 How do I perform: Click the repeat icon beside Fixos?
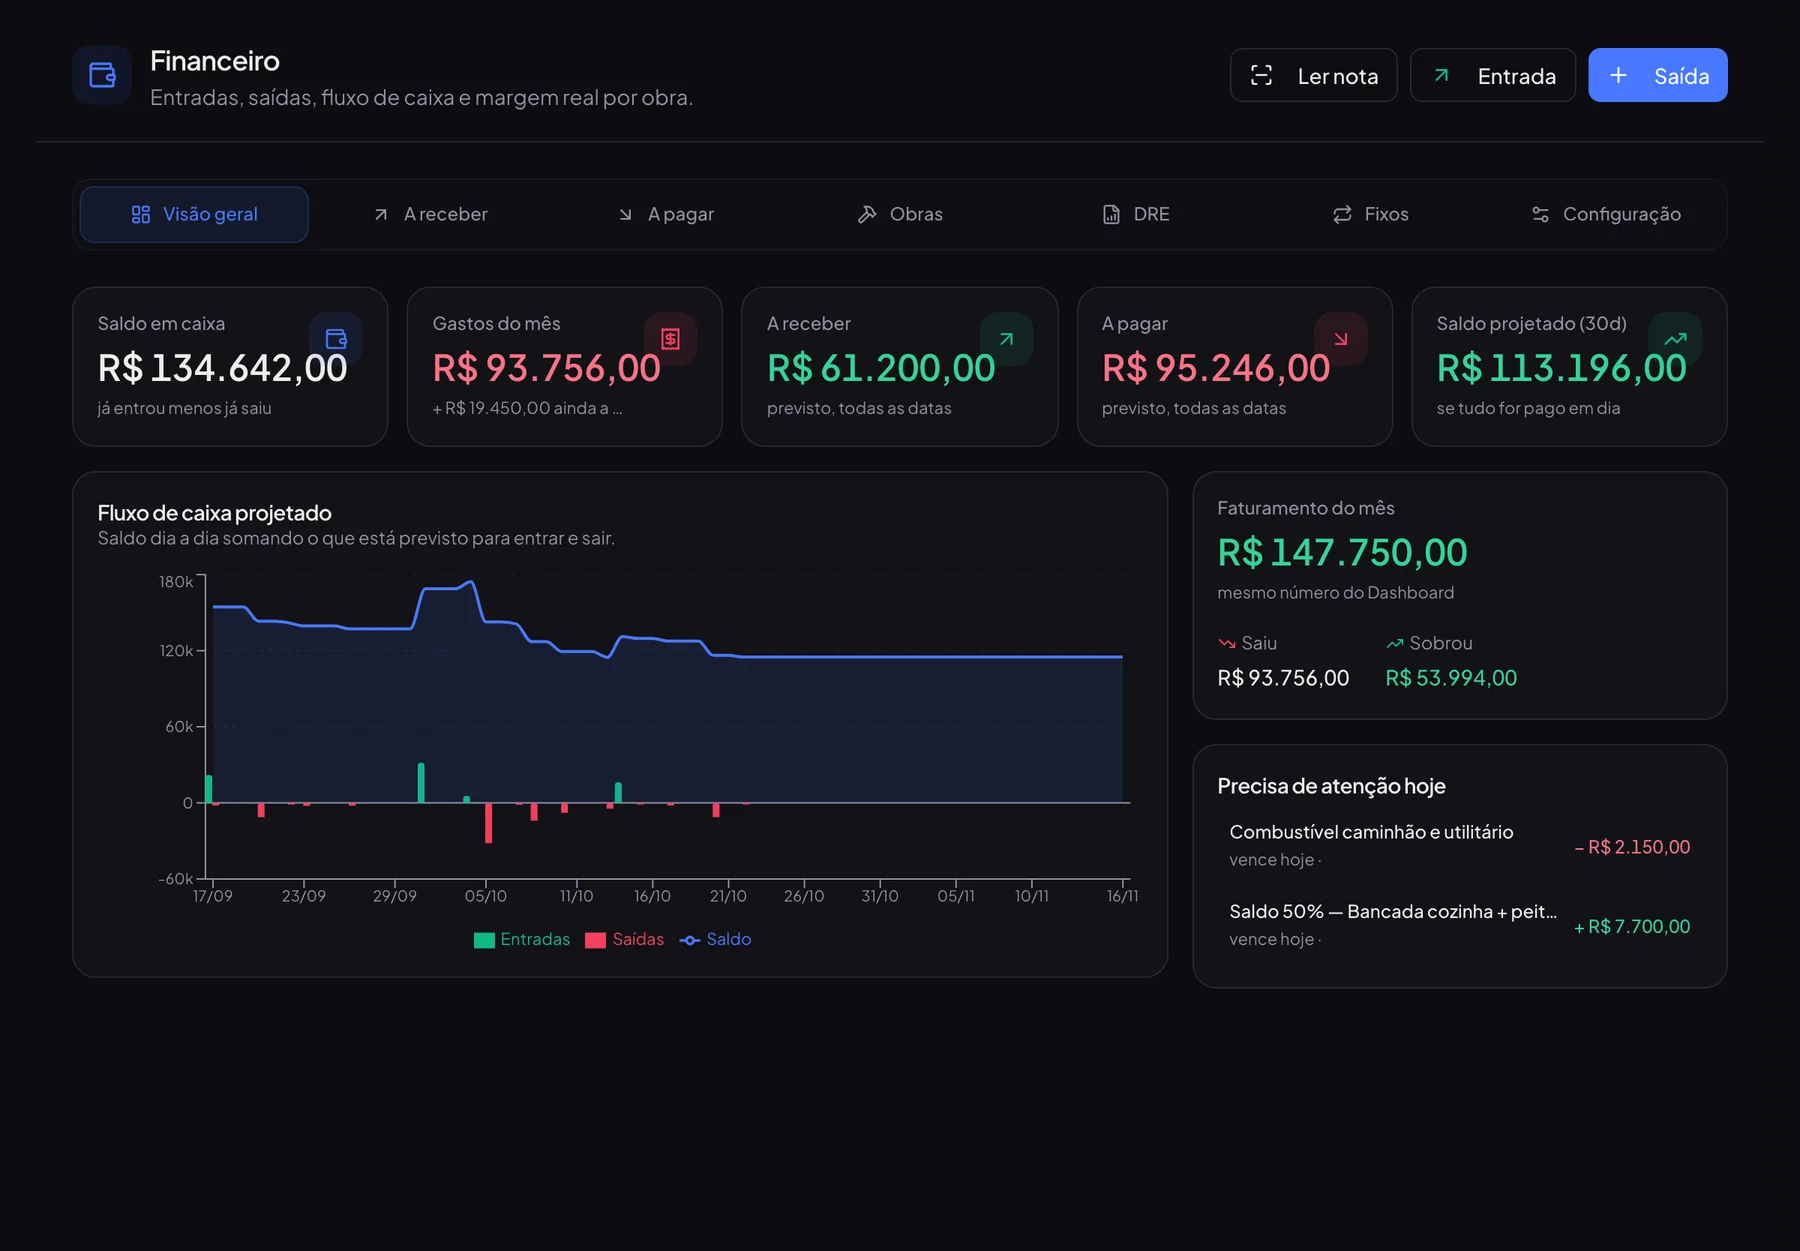click(1342, 214)
